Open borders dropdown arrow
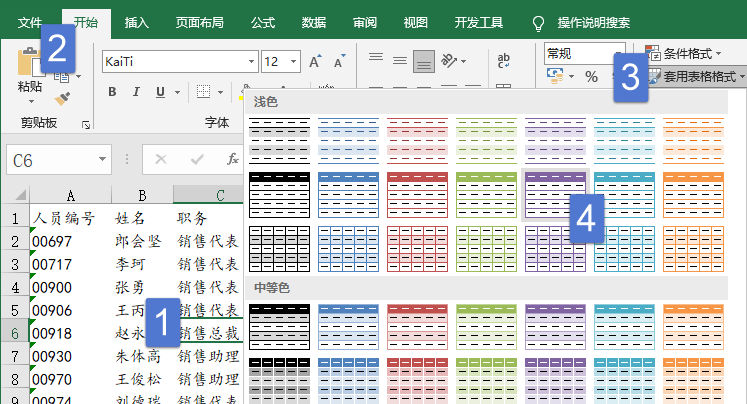 (x=221, y=92)
